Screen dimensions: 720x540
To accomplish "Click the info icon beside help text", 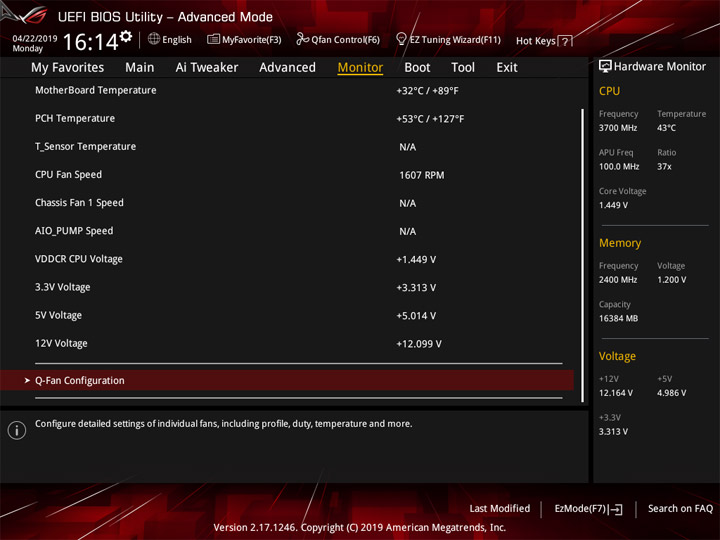I will coord(17,430).
